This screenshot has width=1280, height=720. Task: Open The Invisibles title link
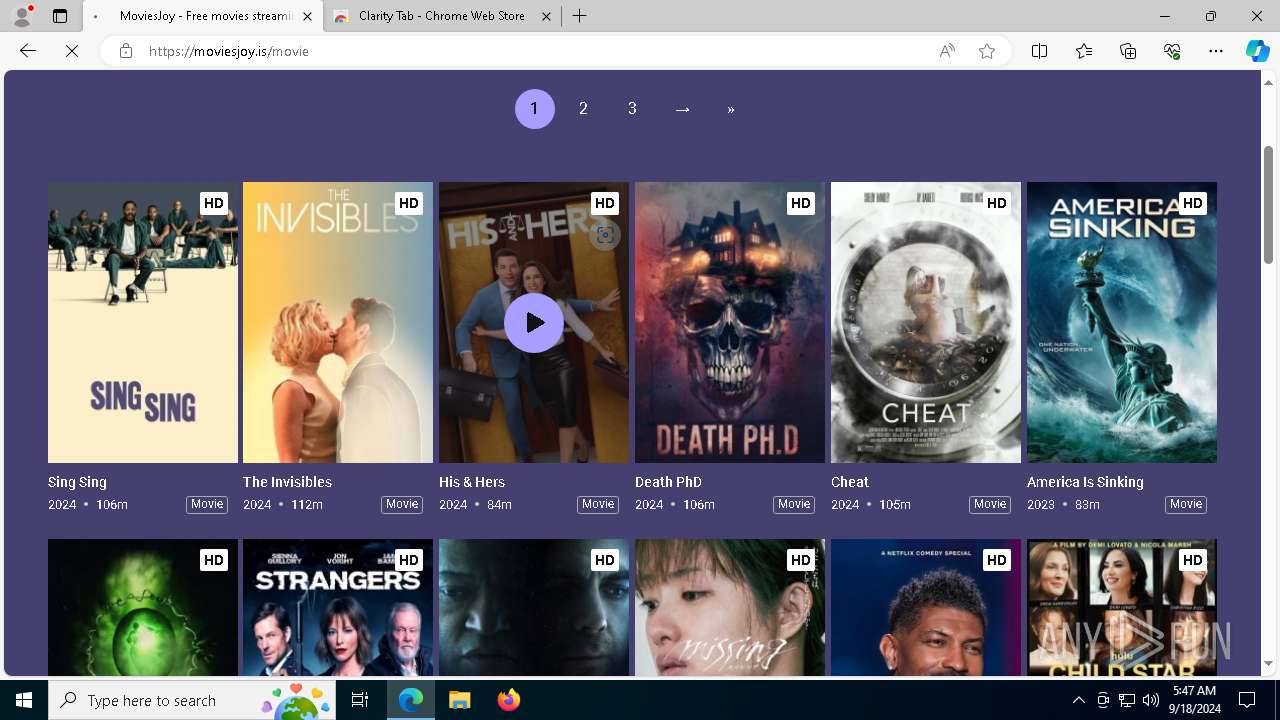pos(287,482)
